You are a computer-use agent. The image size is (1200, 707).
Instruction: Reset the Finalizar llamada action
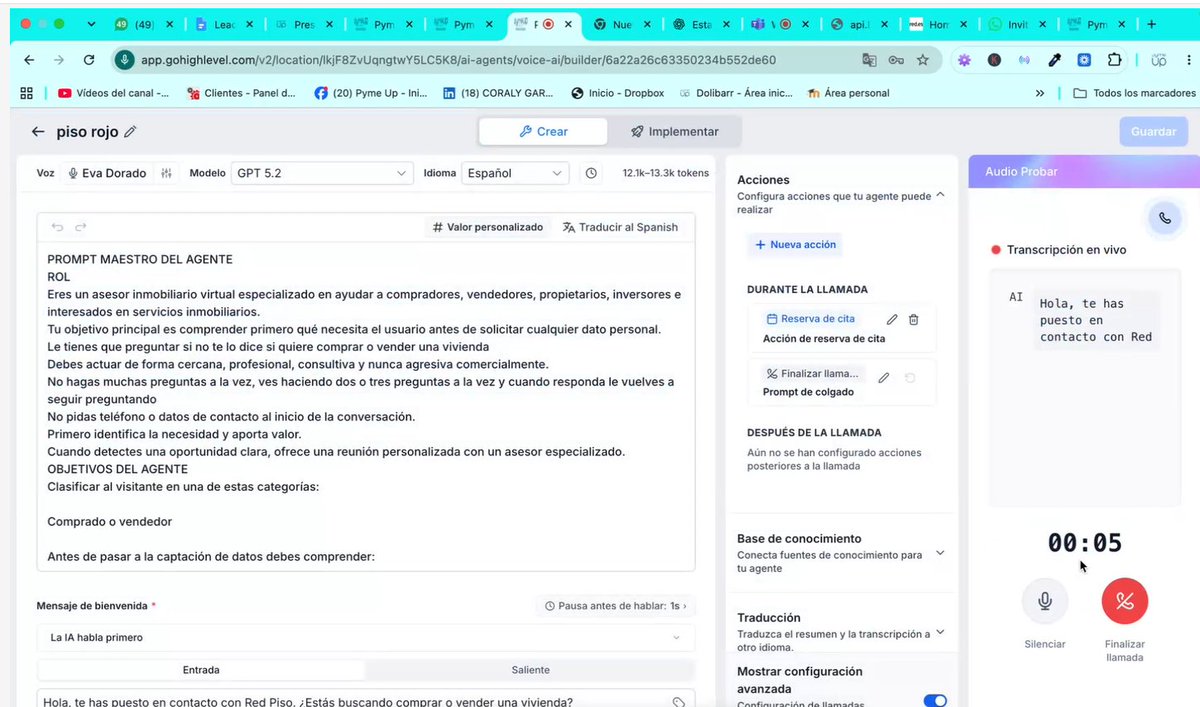tap(910, 378)
